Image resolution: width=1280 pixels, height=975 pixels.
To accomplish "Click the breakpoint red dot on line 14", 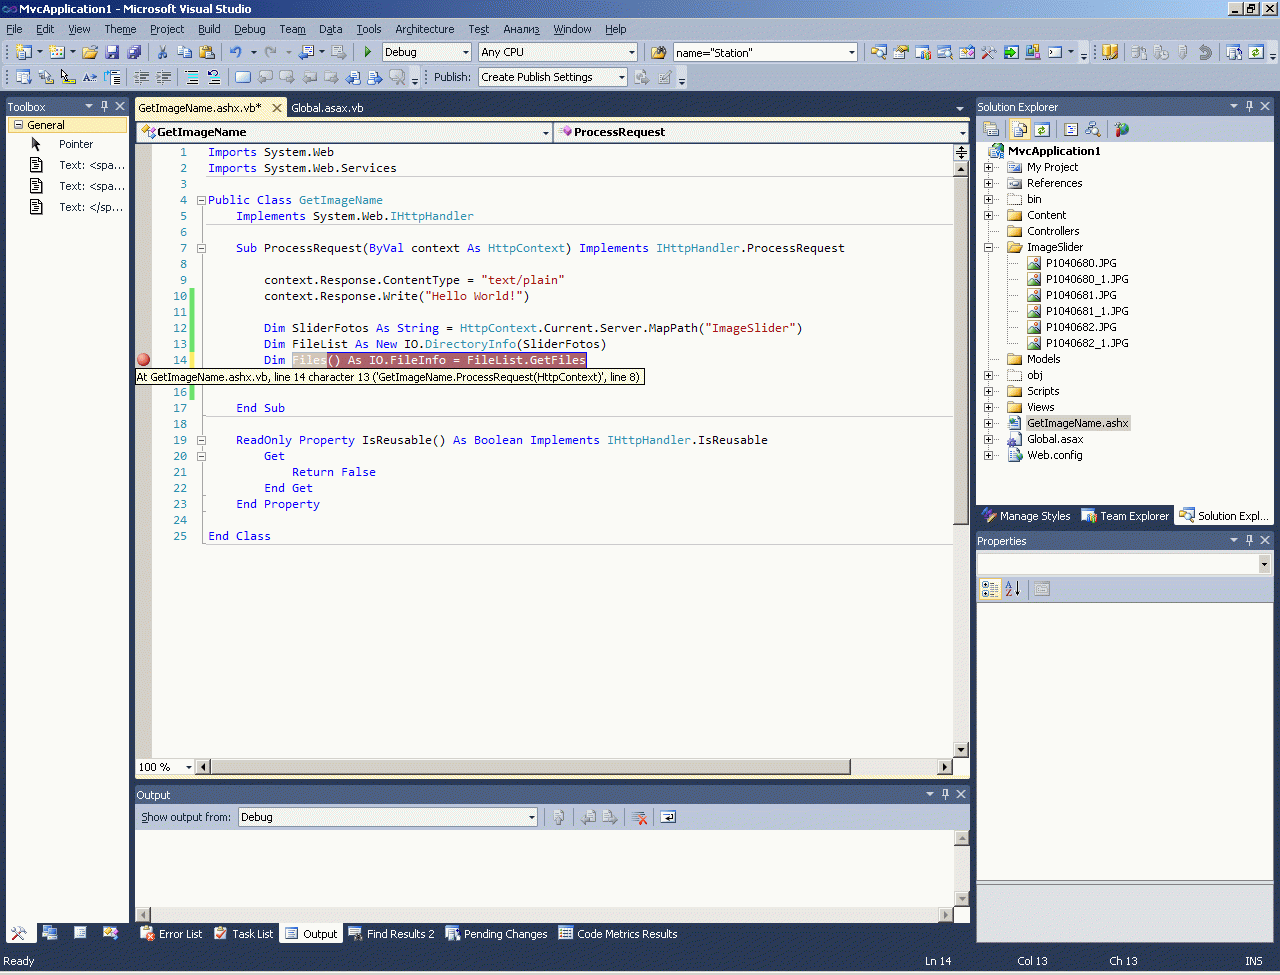I will 143,360.
